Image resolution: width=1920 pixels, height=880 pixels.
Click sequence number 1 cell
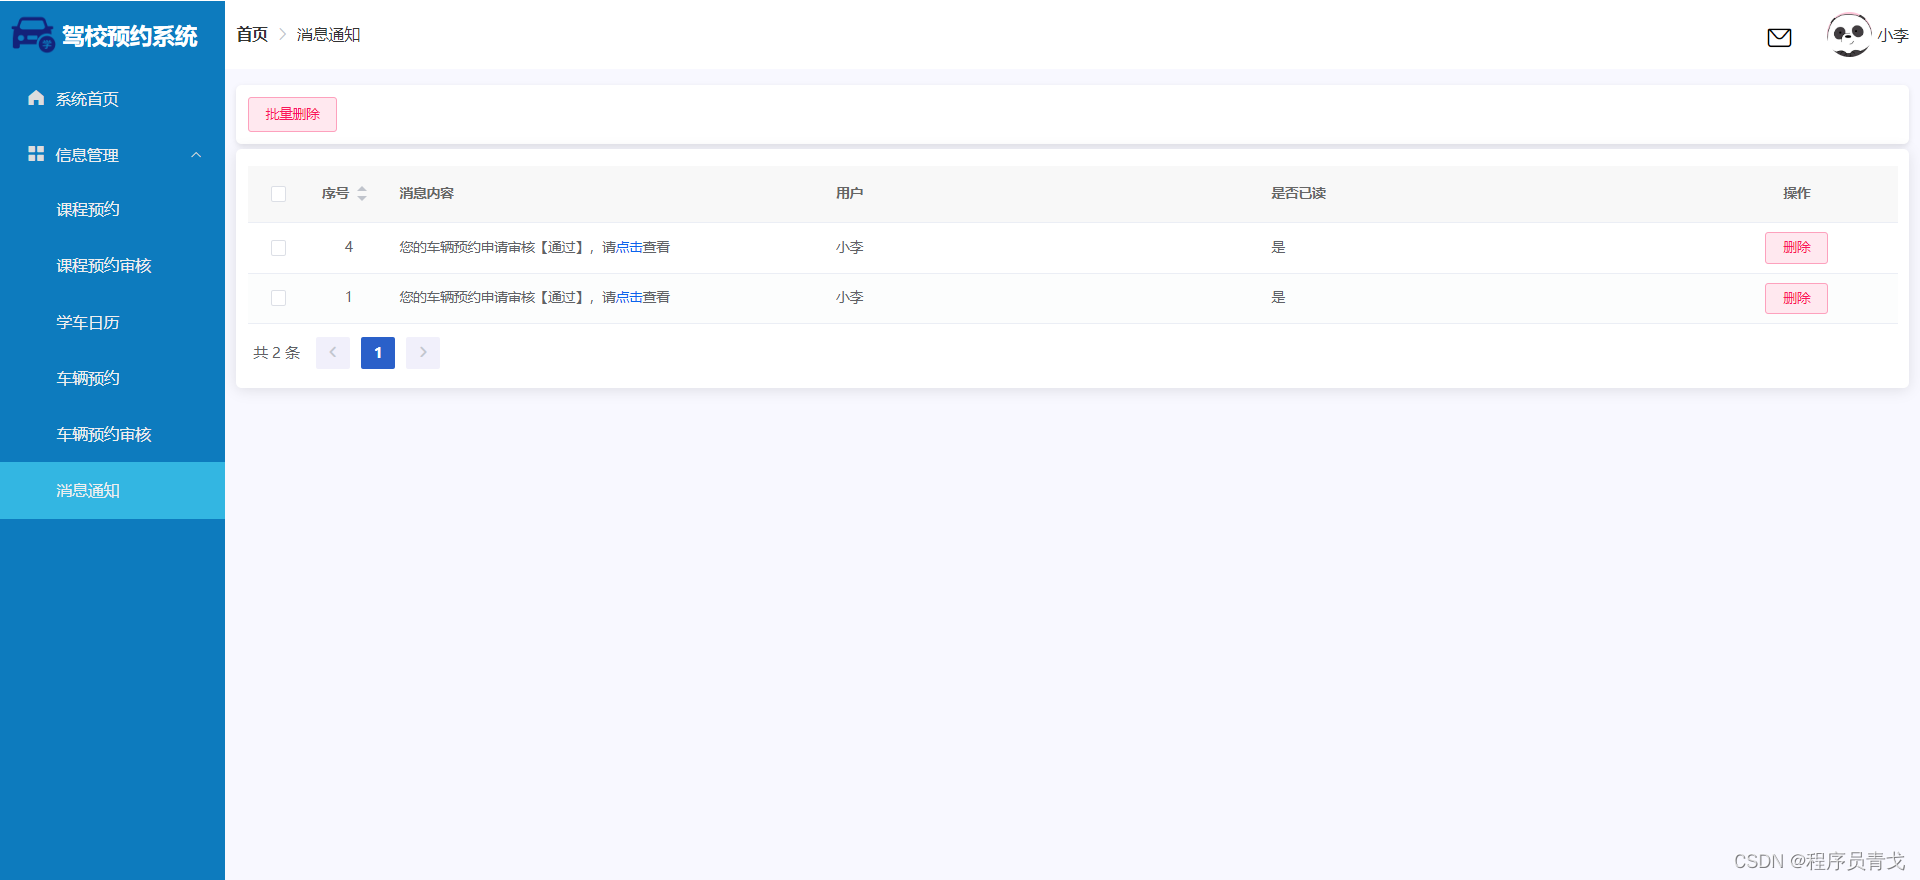[349, 297]
